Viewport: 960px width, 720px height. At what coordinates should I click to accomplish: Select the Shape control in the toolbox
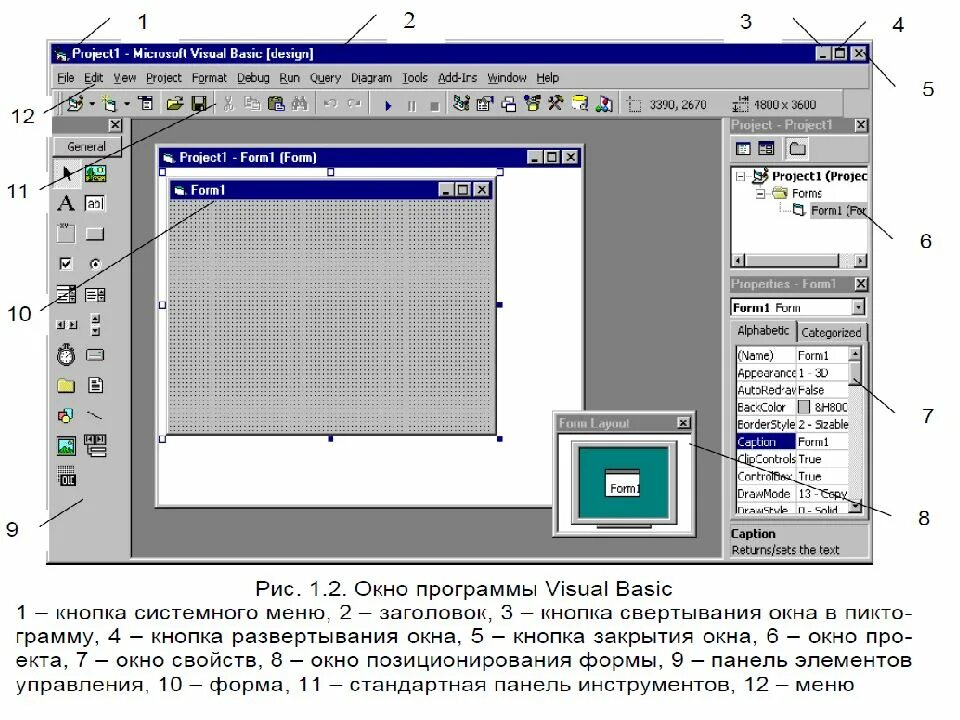pyautogui.click(x=65, y=416)
